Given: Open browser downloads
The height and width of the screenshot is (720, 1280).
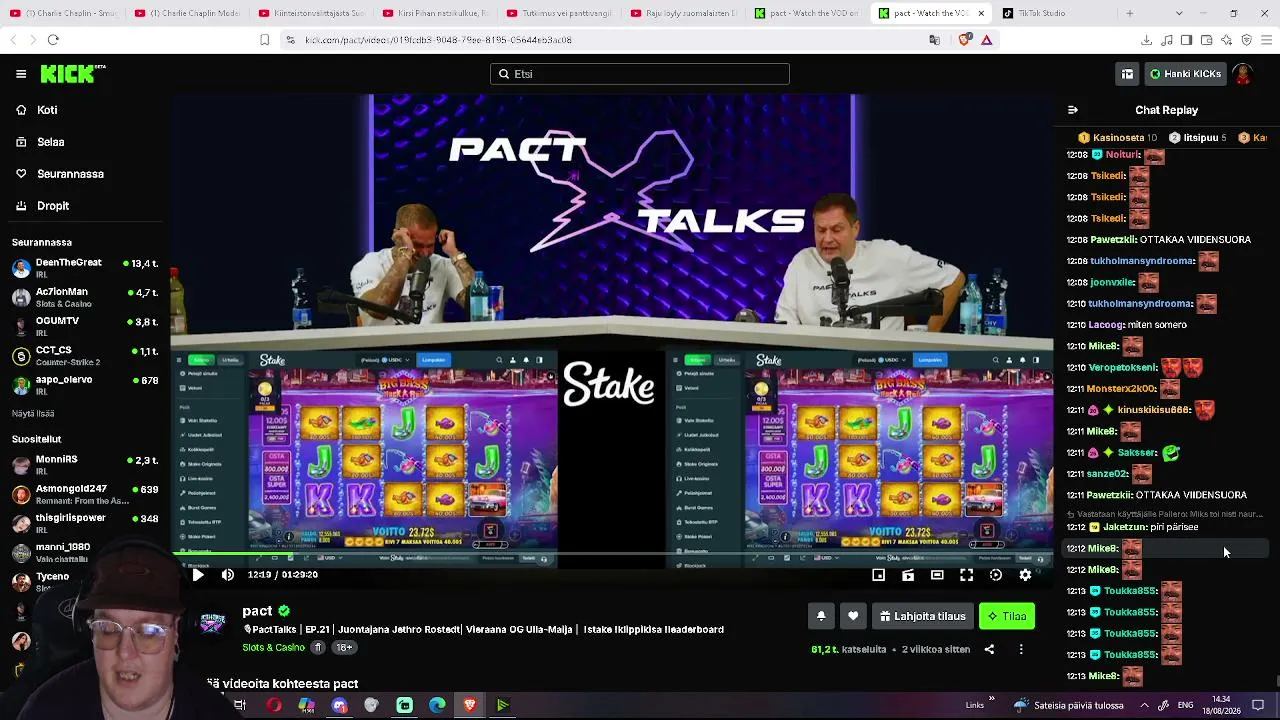Looking at the screenshot, I should [x=1146, y=40].
